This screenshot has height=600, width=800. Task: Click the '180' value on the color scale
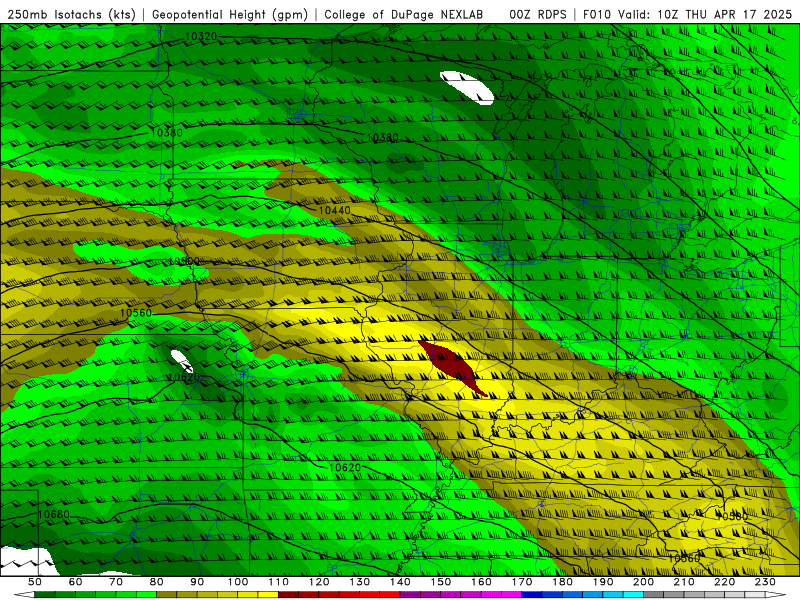pos(563,582)
